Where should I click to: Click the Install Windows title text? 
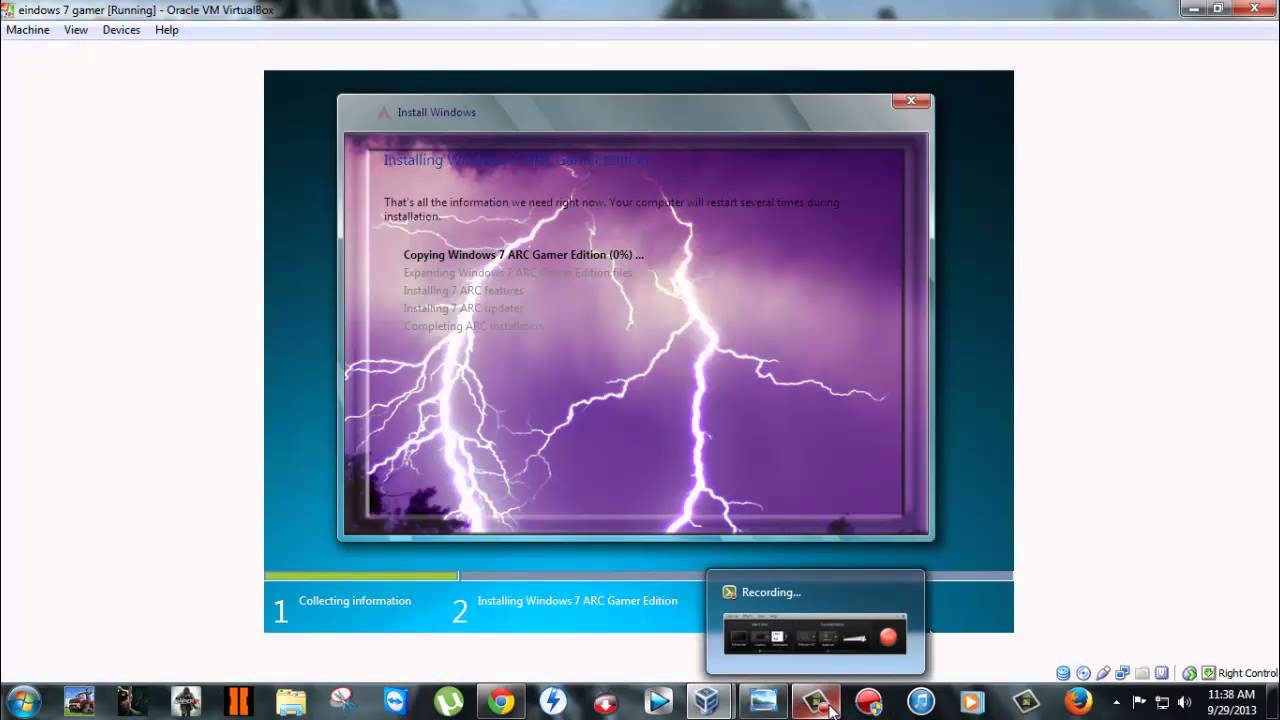[x=436, y=112]
